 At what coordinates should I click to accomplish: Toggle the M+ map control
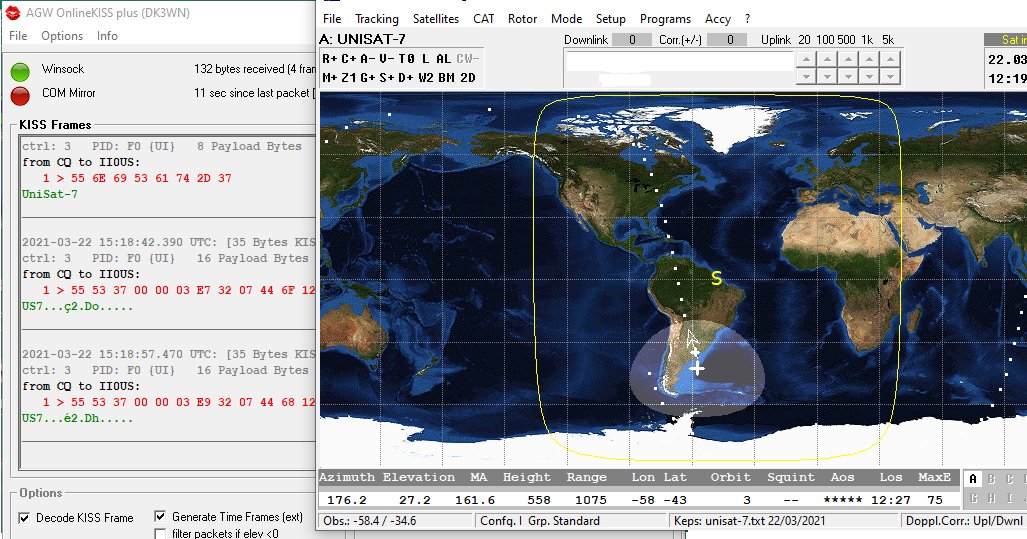(x=330, y=78)
